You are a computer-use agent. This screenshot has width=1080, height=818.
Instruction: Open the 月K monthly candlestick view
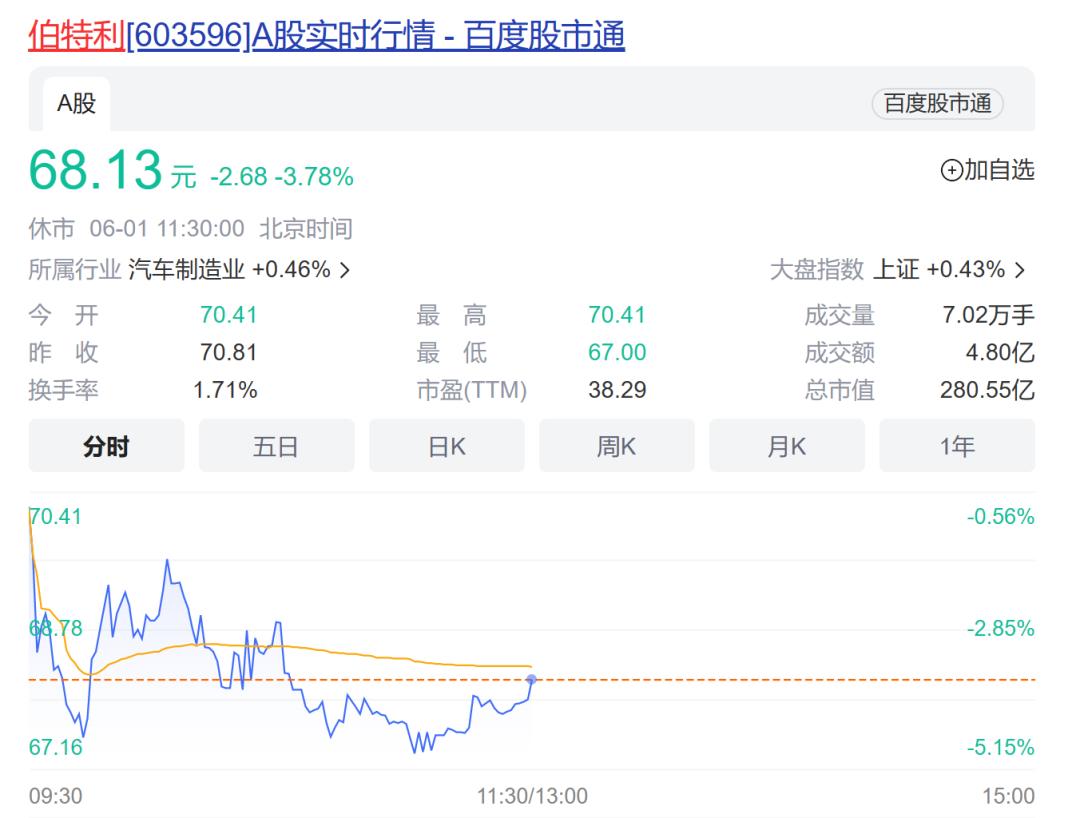[787, 447]
